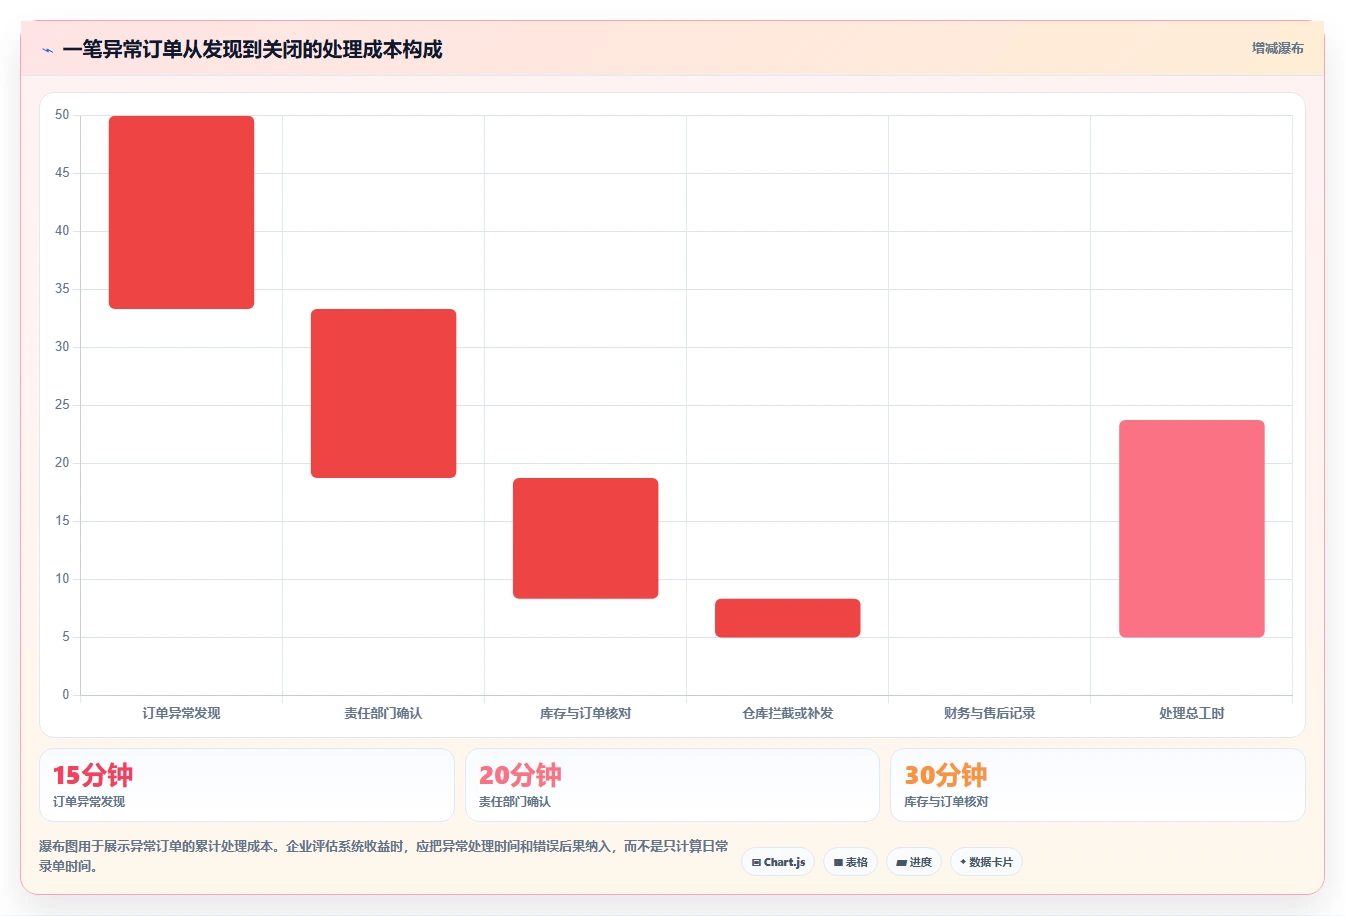
Task: Click the x-axis label 订单异常发现
Action: (181, 713)
